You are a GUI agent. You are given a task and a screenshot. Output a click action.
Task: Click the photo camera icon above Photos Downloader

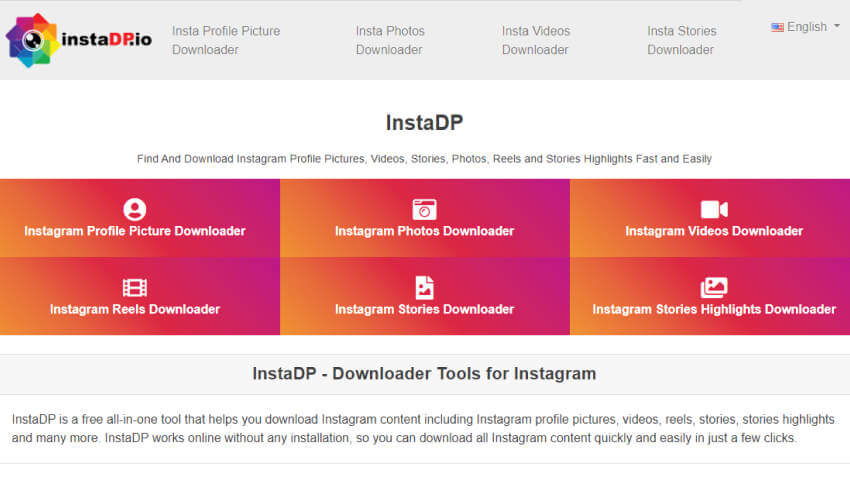click(424, 209)
